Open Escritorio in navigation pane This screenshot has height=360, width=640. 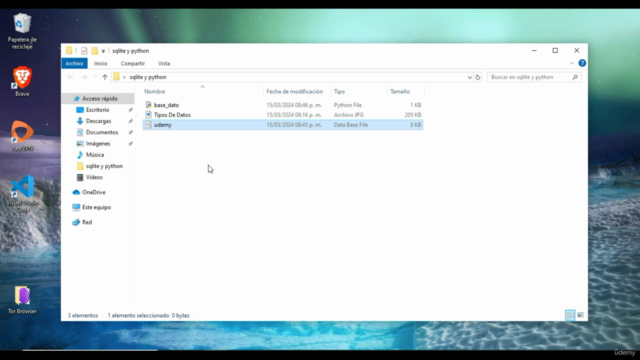coord(97,110)
